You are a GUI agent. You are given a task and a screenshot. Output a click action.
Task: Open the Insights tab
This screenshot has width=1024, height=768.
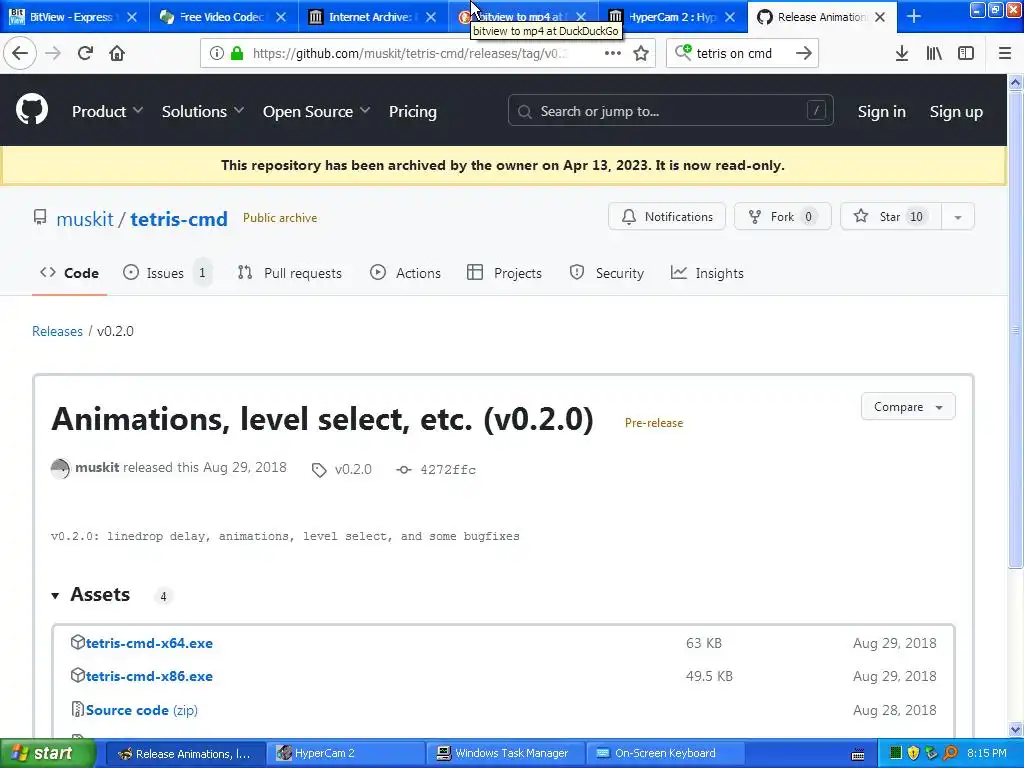tap(707, 273)
